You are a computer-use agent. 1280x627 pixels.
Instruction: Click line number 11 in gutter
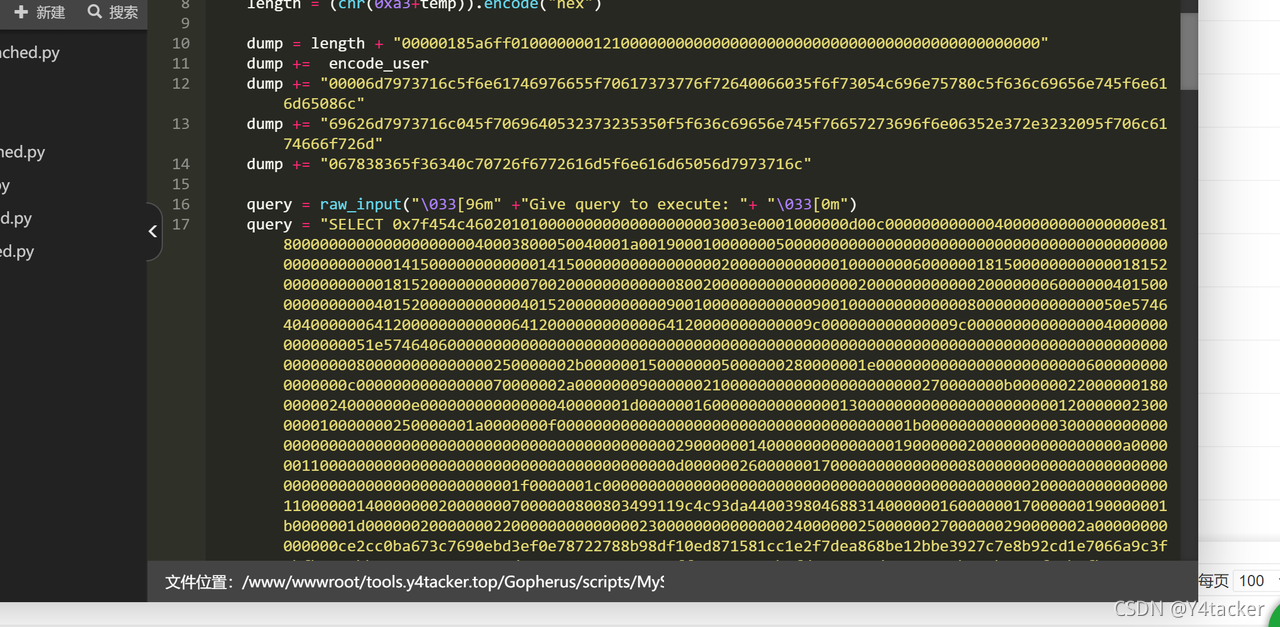click(180, 63)
